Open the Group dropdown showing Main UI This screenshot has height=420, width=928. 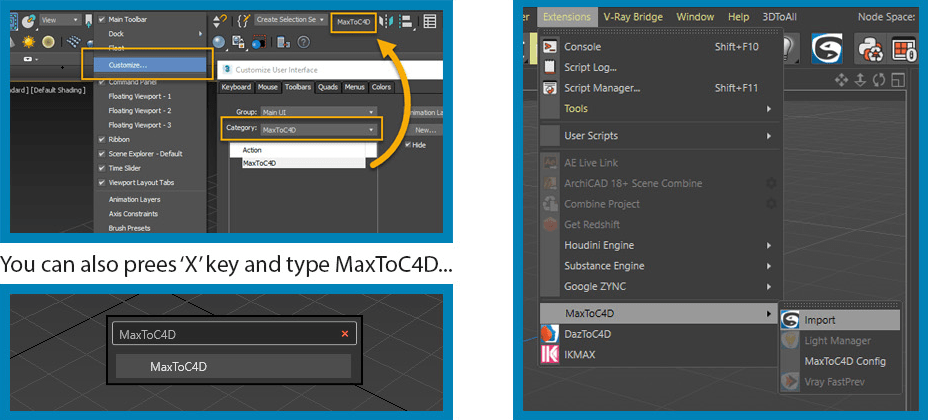(x=318, y=112)
